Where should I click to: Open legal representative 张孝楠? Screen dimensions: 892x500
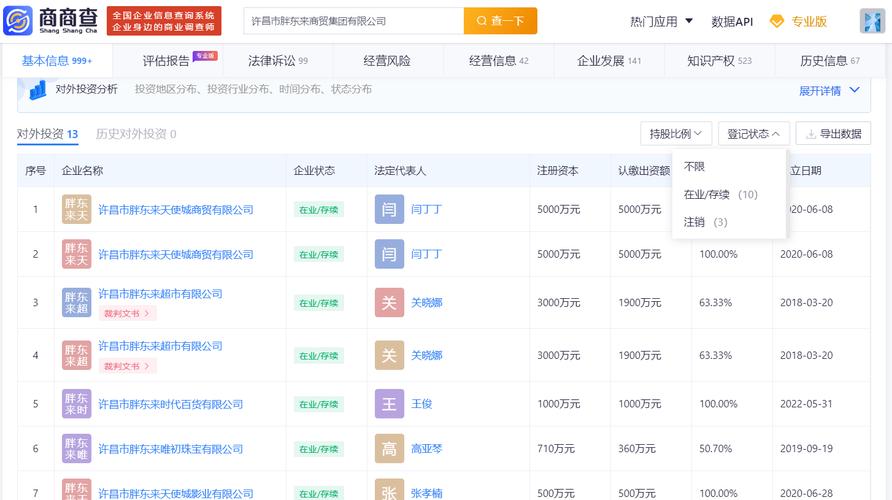426,493
